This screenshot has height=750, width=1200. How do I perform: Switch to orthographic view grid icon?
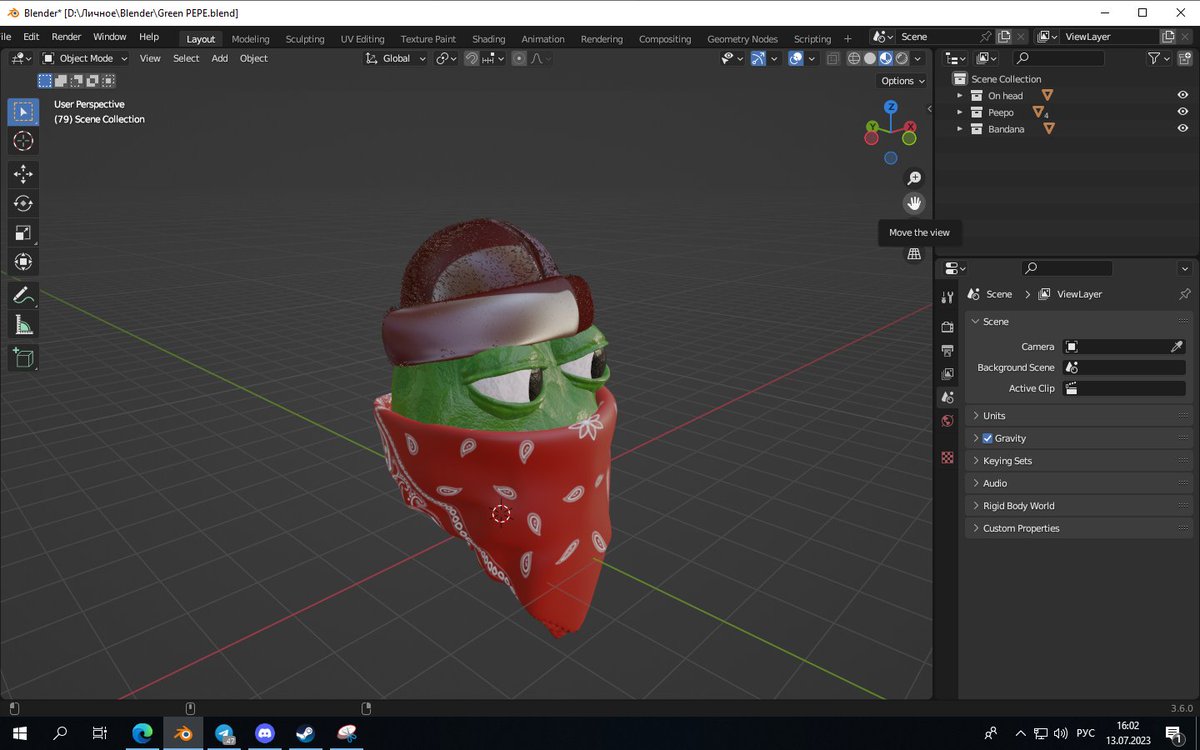[x=914, y=254]
